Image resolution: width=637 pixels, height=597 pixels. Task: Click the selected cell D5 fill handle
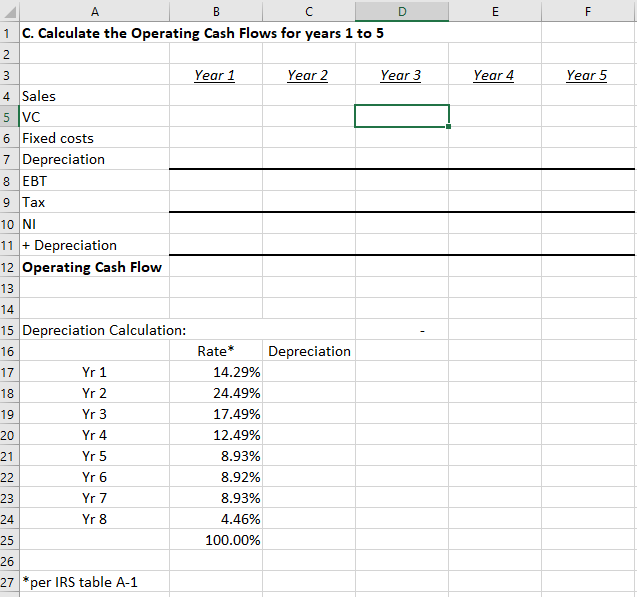click(448, 127)
